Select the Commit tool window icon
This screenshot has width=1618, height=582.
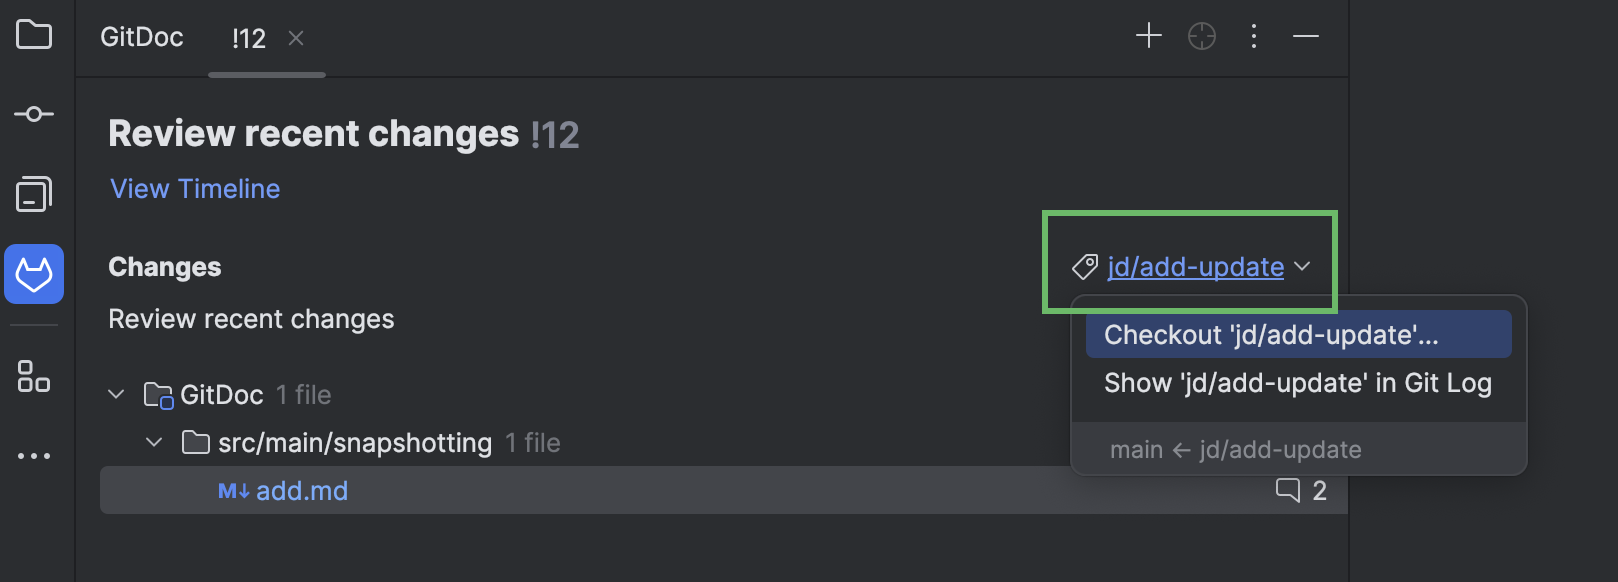click(34, 113)
